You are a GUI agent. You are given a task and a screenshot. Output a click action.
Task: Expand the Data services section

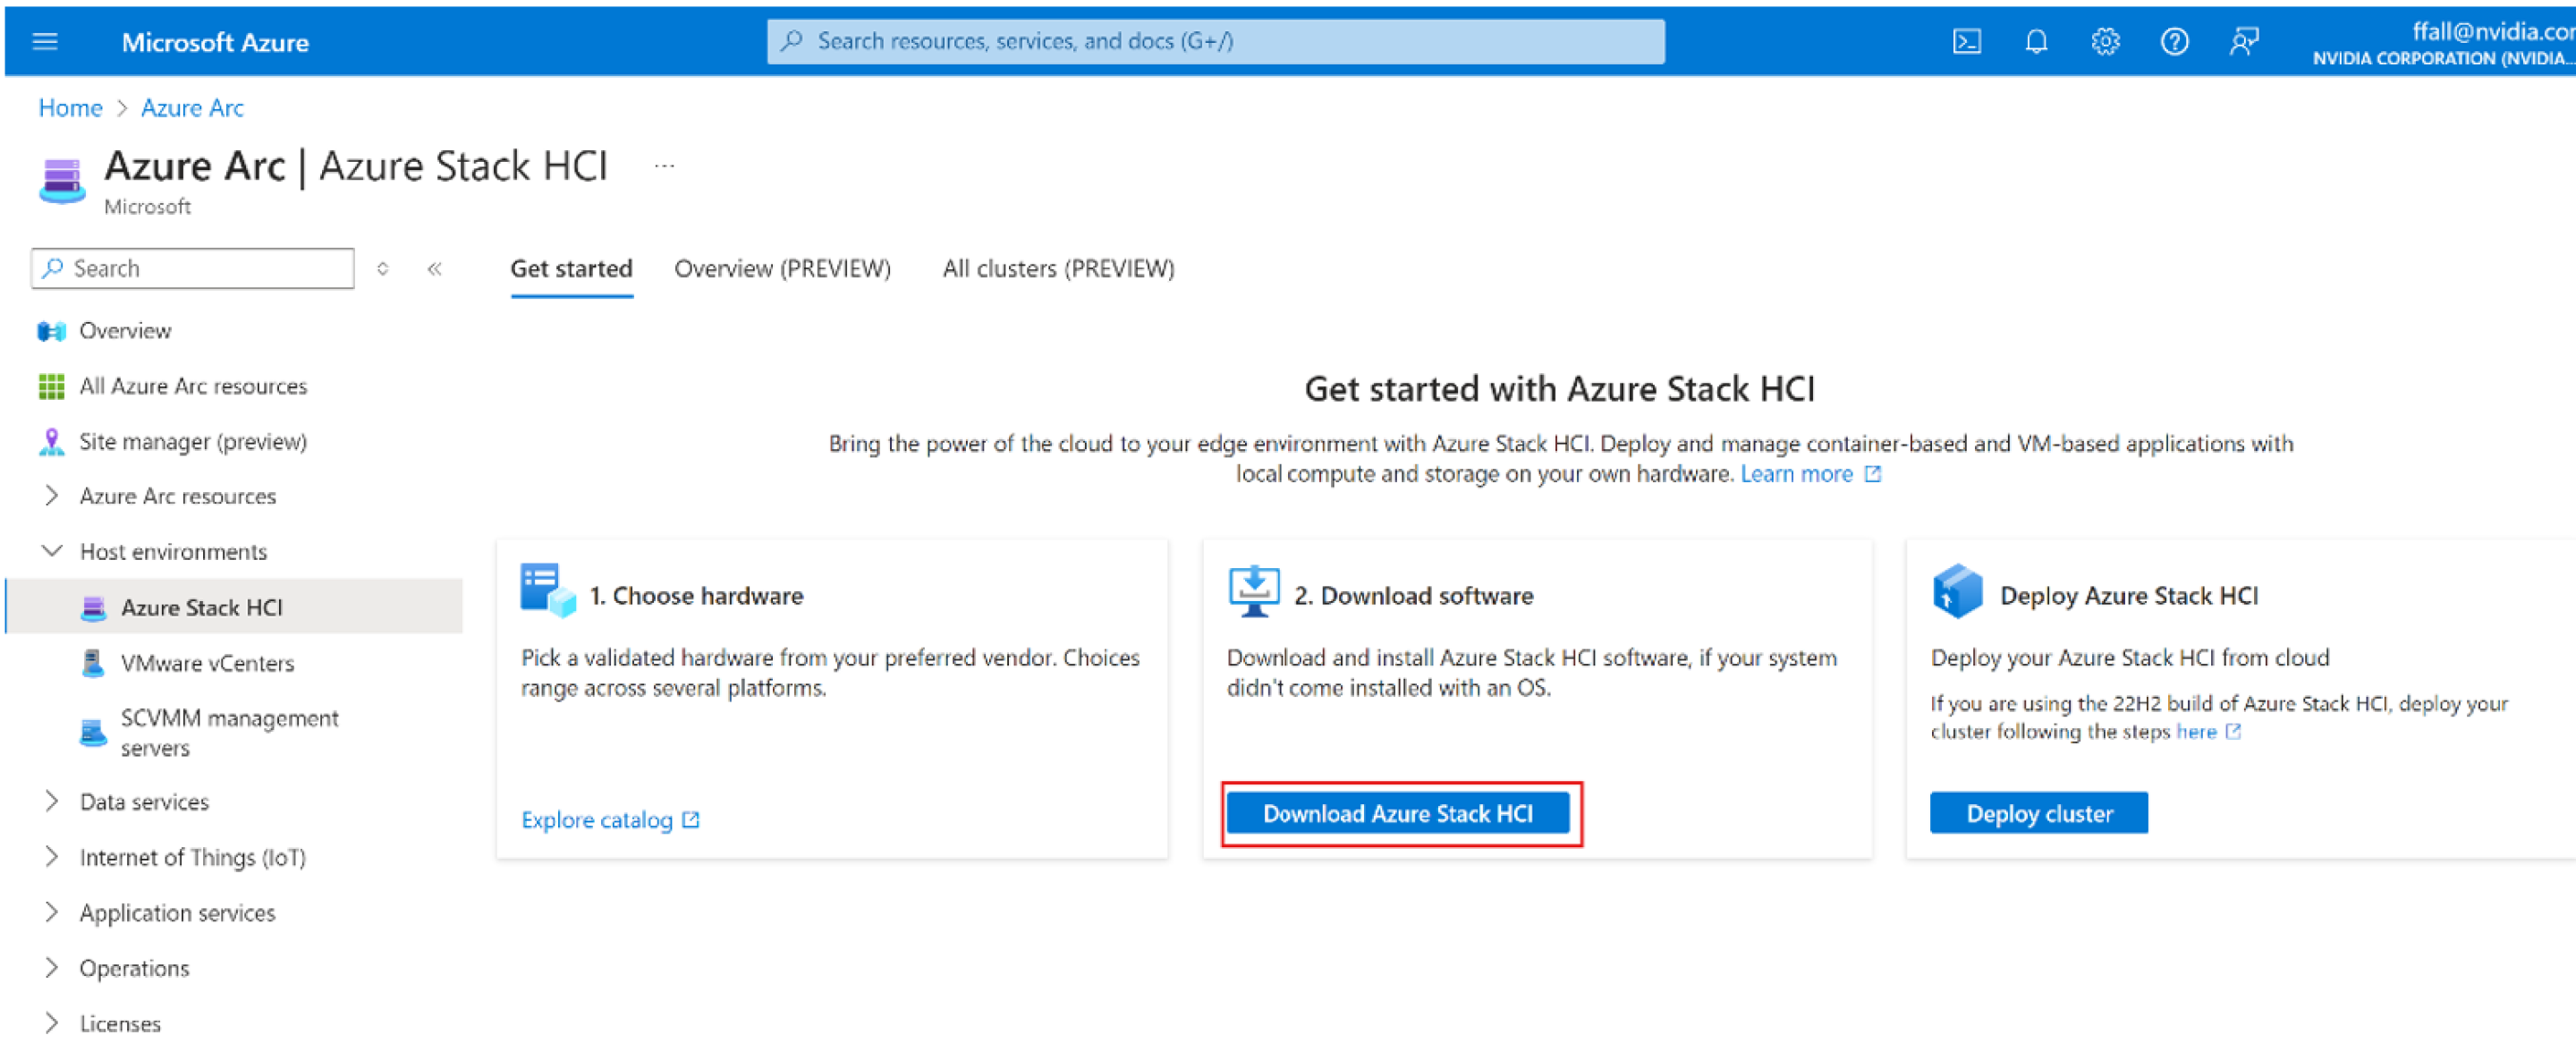[x=52, y=801]
